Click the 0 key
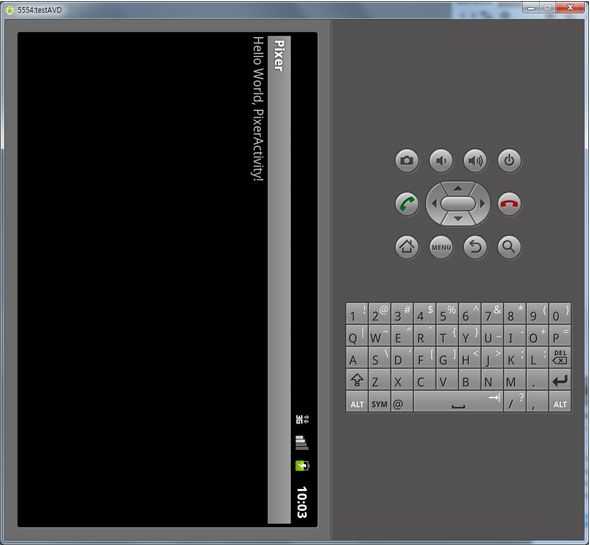Viewport: 590px width, 545px height. click(x=560, y=313)
